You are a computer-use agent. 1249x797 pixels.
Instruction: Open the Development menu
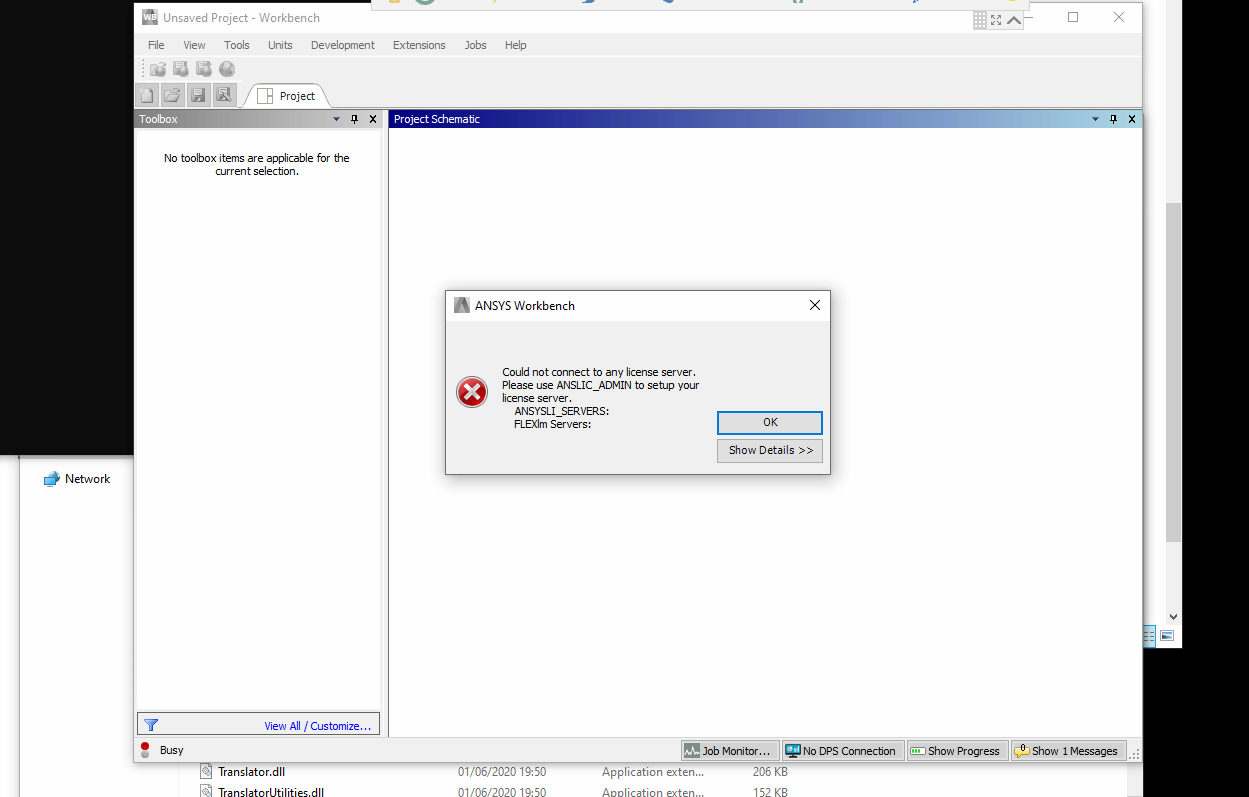343,45
